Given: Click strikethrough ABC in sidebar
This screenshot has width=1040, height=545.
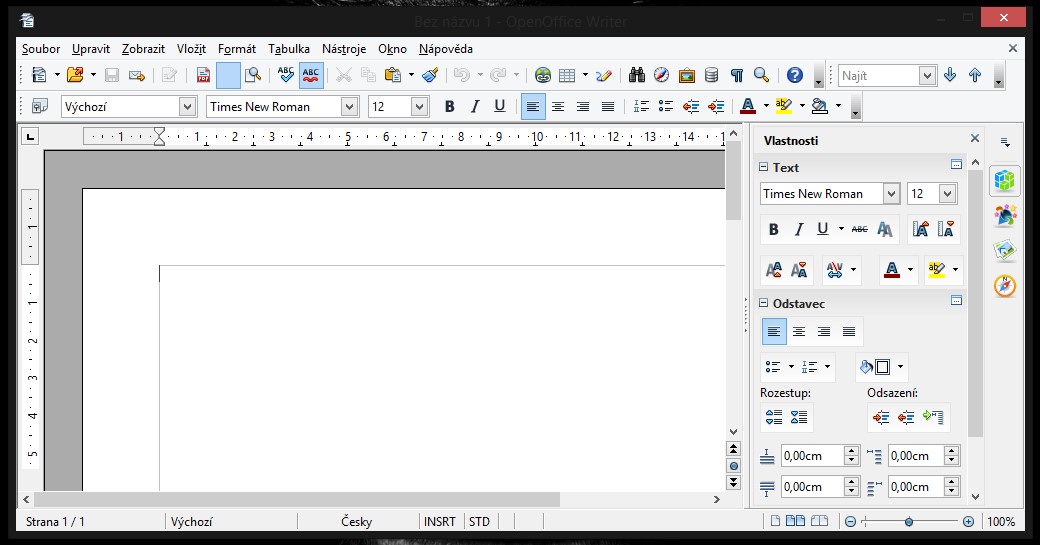Looking at the screenshot, I should (x=860, y=229).
